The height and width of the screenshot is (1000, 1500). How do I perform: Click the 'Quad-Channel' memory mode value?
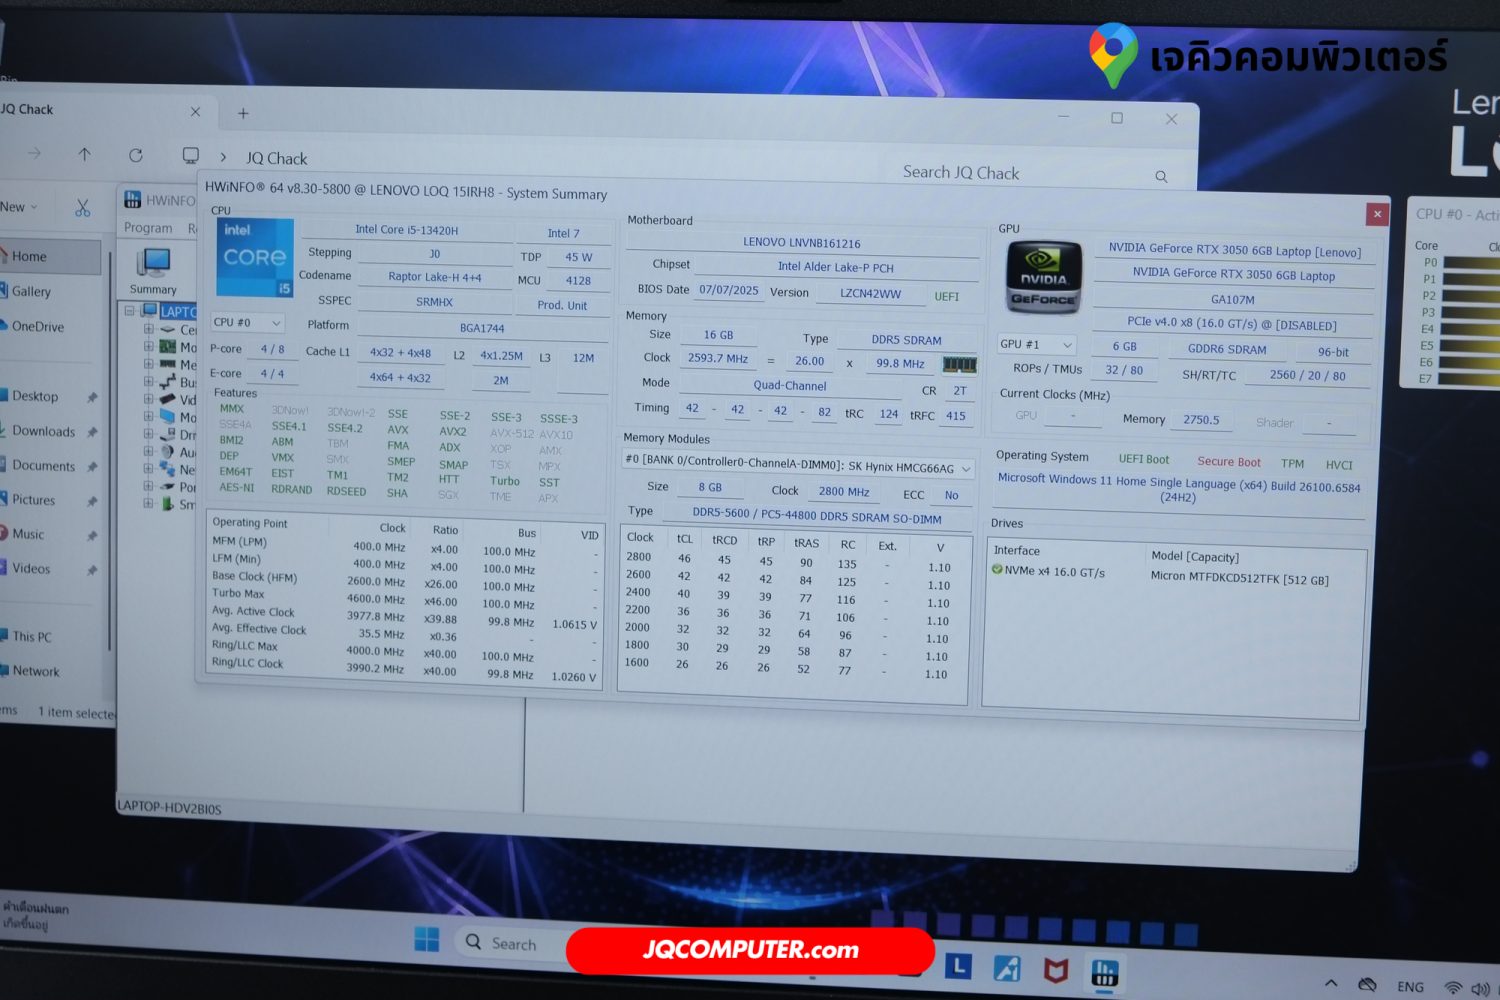click(x=790, y=385)
